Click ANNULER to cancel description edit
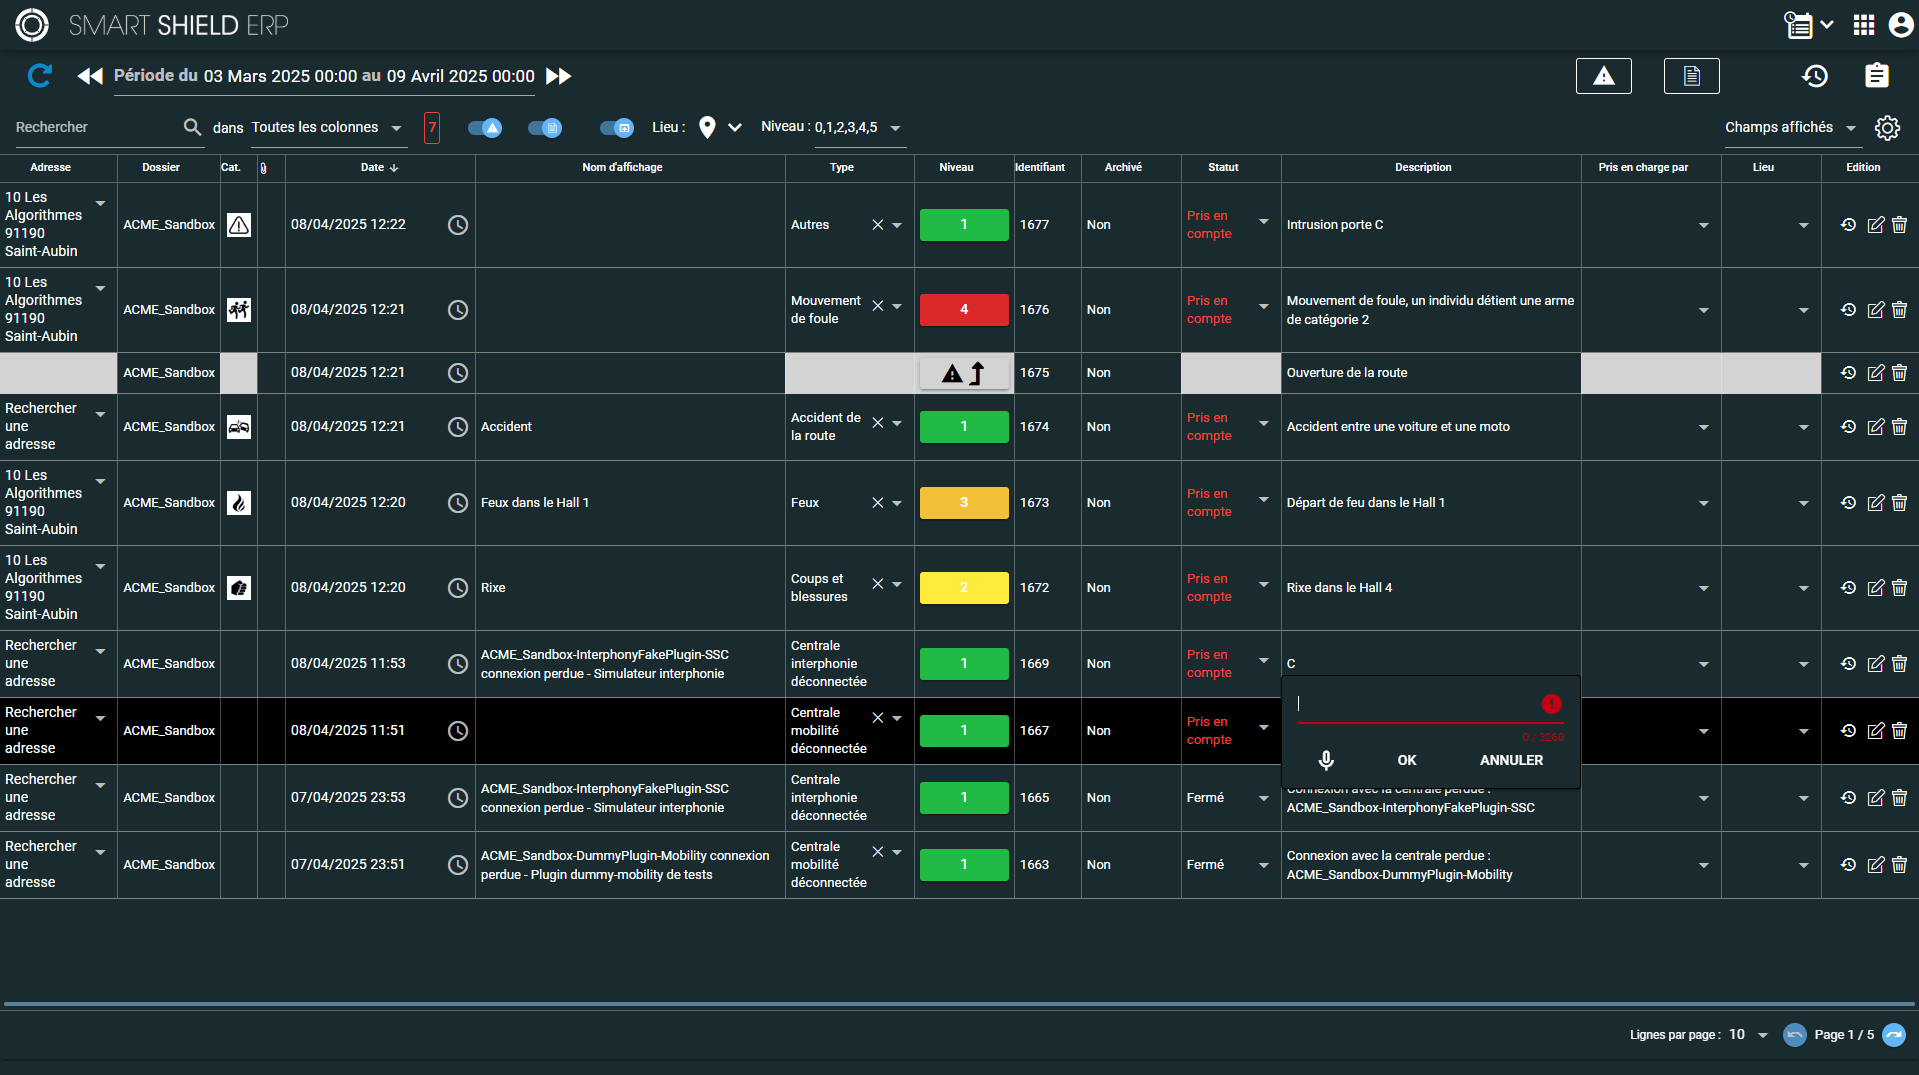 [x=1511, y=760]
